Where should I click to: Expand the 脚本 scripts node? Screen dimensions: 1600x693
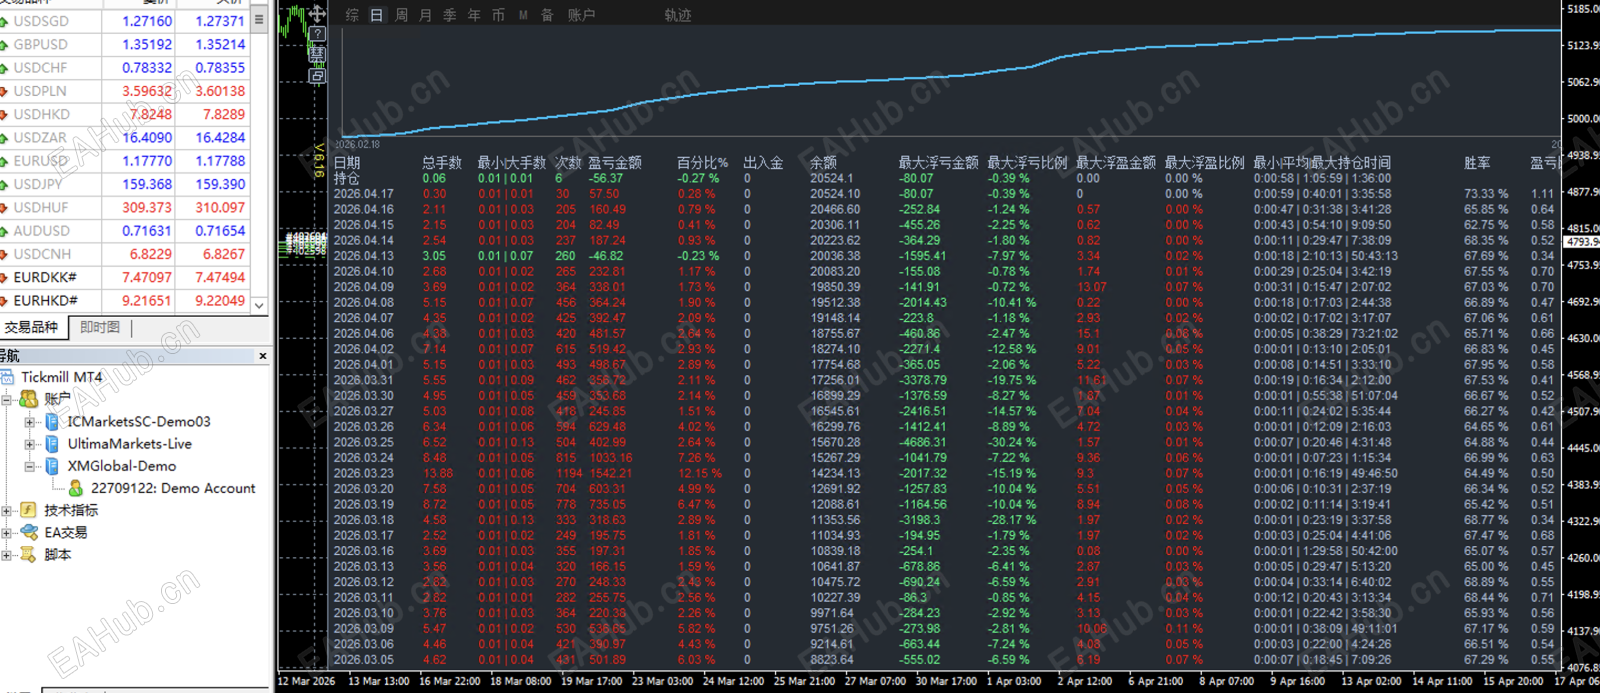(6, 554)
